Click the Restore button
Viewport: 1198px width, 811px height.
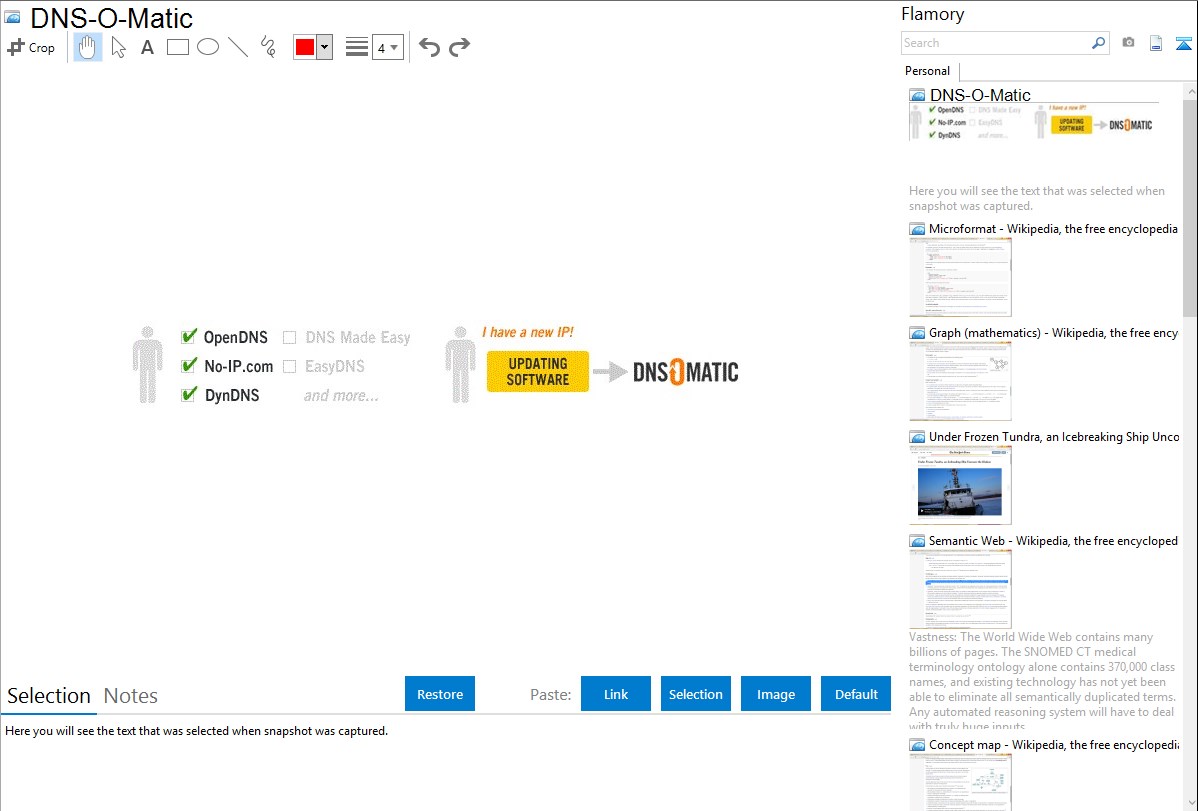click(440, 694)
